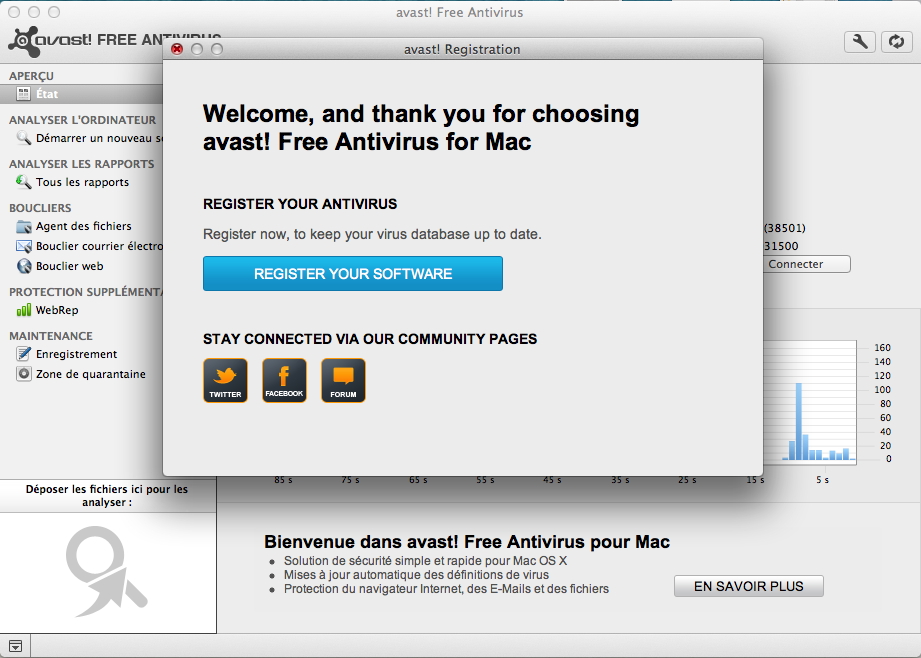Click the EN SAVOIR PLUS button
The width and height of the screenshot is (921, 658).
coord(749,586)
